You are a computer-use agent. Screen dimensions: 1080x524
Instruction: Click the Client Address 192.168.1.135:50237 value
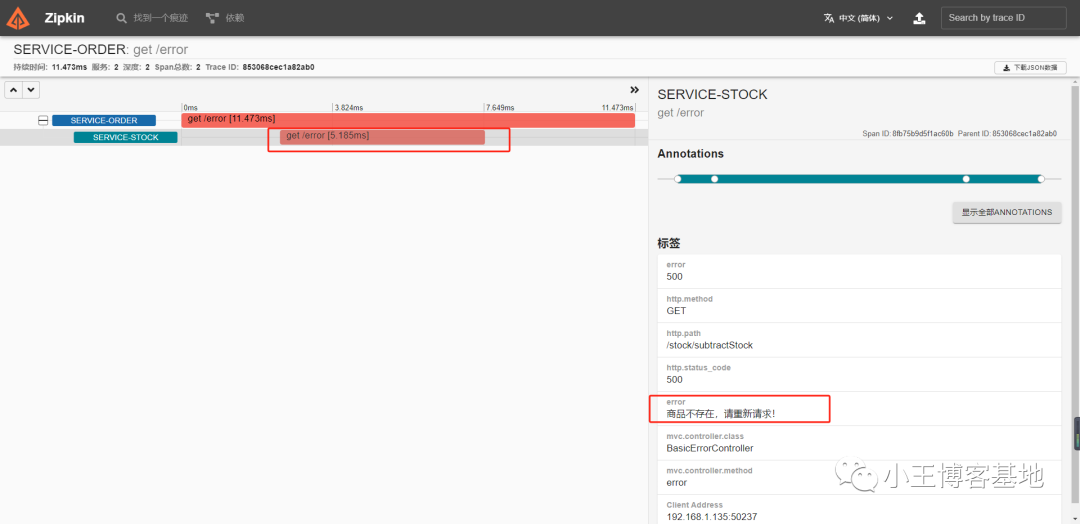pos(712,516)
